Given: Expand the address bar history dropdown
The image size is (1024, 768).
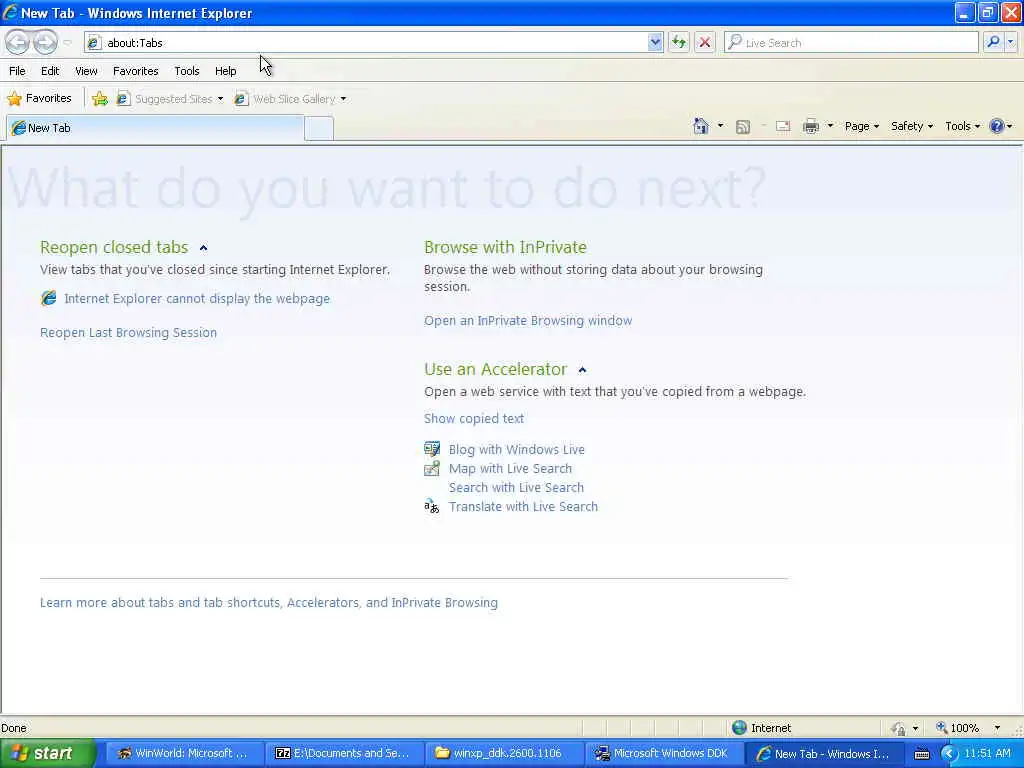Looking at the screenshot, I should click(x=654, y=42).
